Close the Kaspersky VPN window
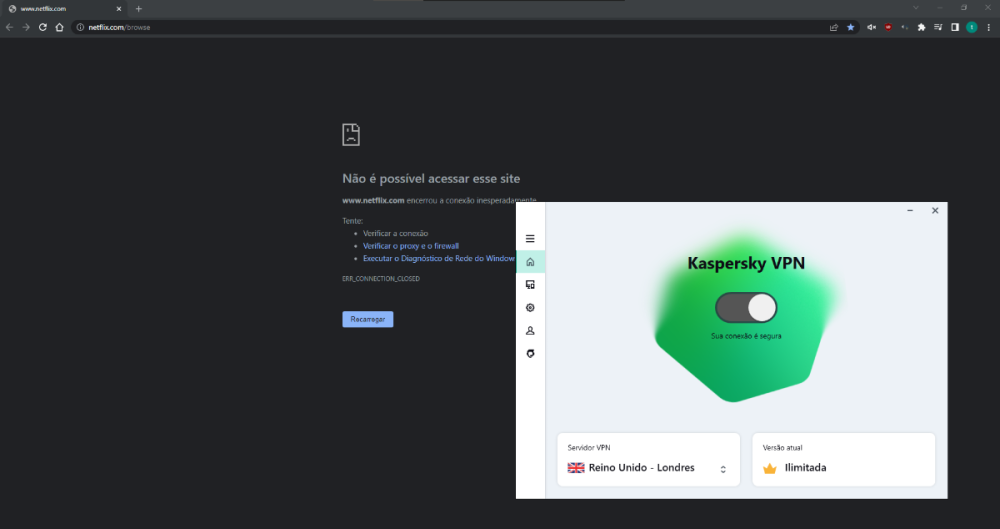This screenshot has width=1000, height=529. point(935,211)
